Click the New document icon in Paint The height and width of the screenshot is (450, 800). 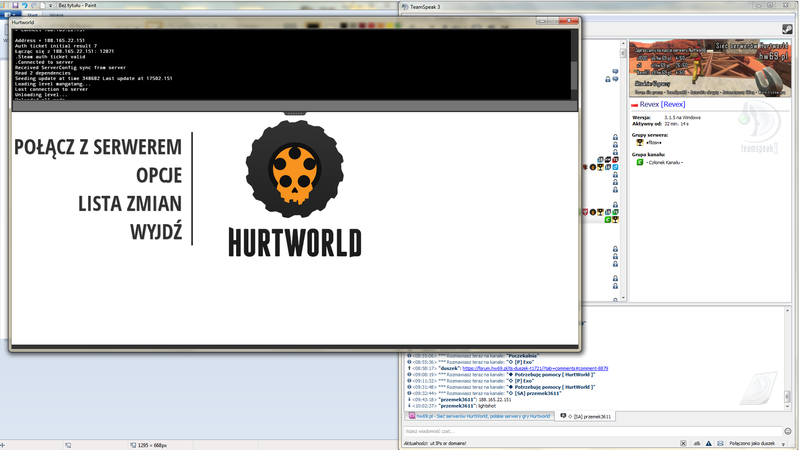coord(42,5)
